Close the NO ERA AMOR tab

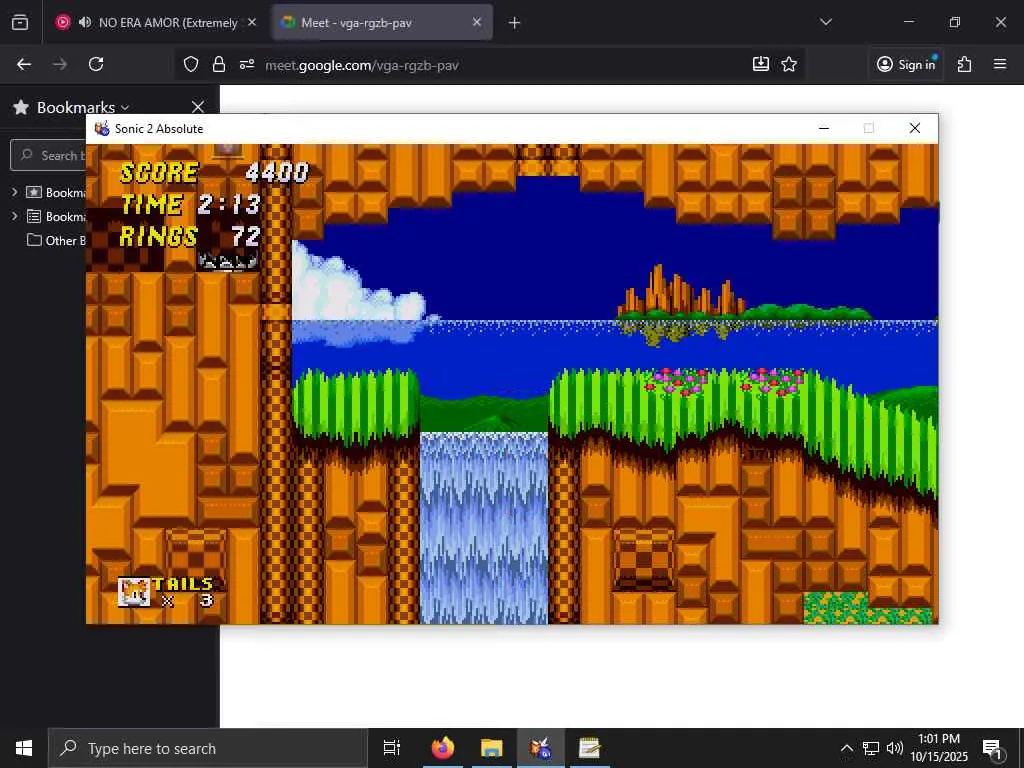click(251, 22)
